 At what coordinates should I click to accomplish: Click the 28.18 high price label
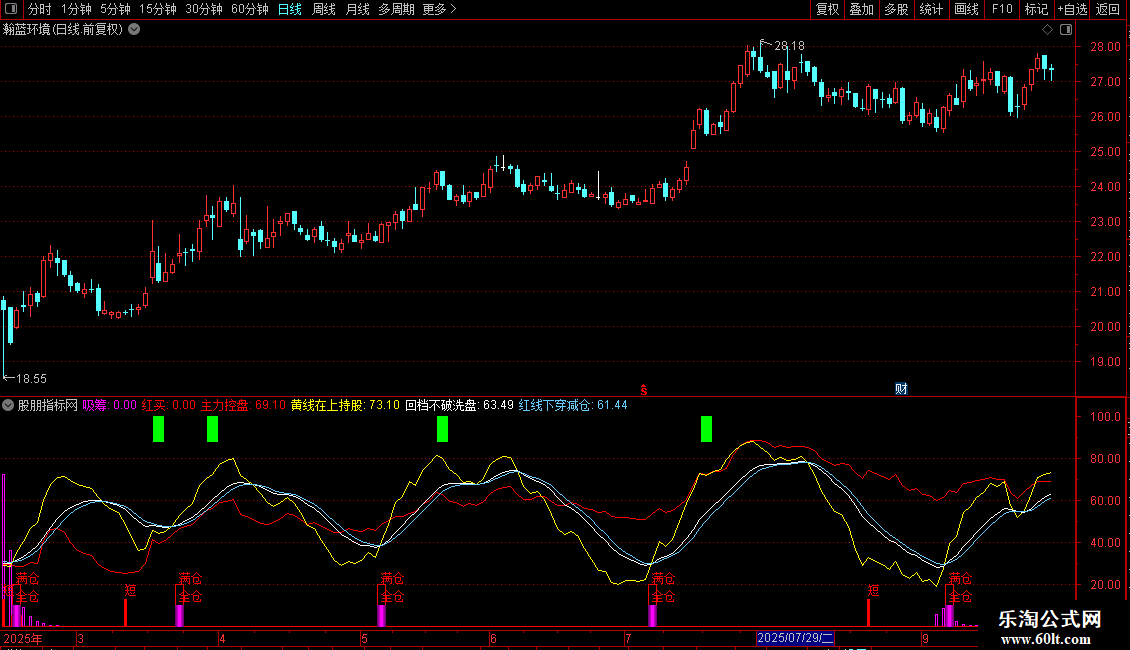[789, 46]
